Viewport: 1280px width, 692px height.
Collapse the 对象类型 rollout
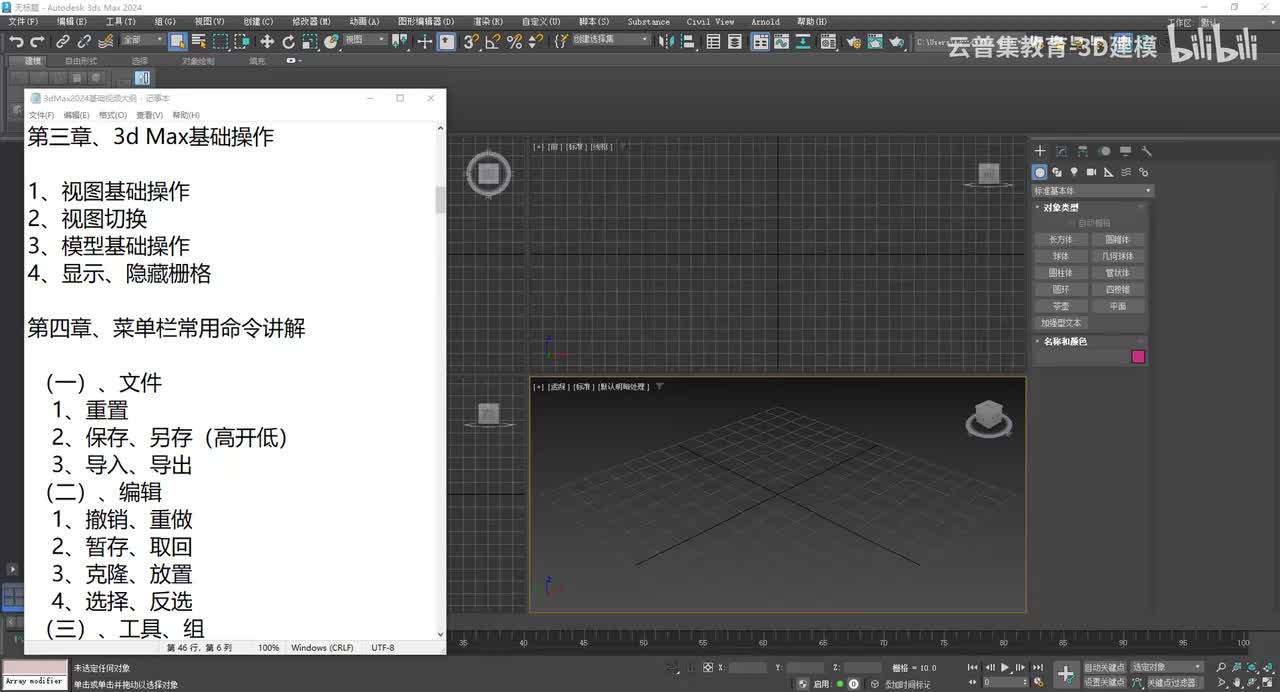point(1060,208)
